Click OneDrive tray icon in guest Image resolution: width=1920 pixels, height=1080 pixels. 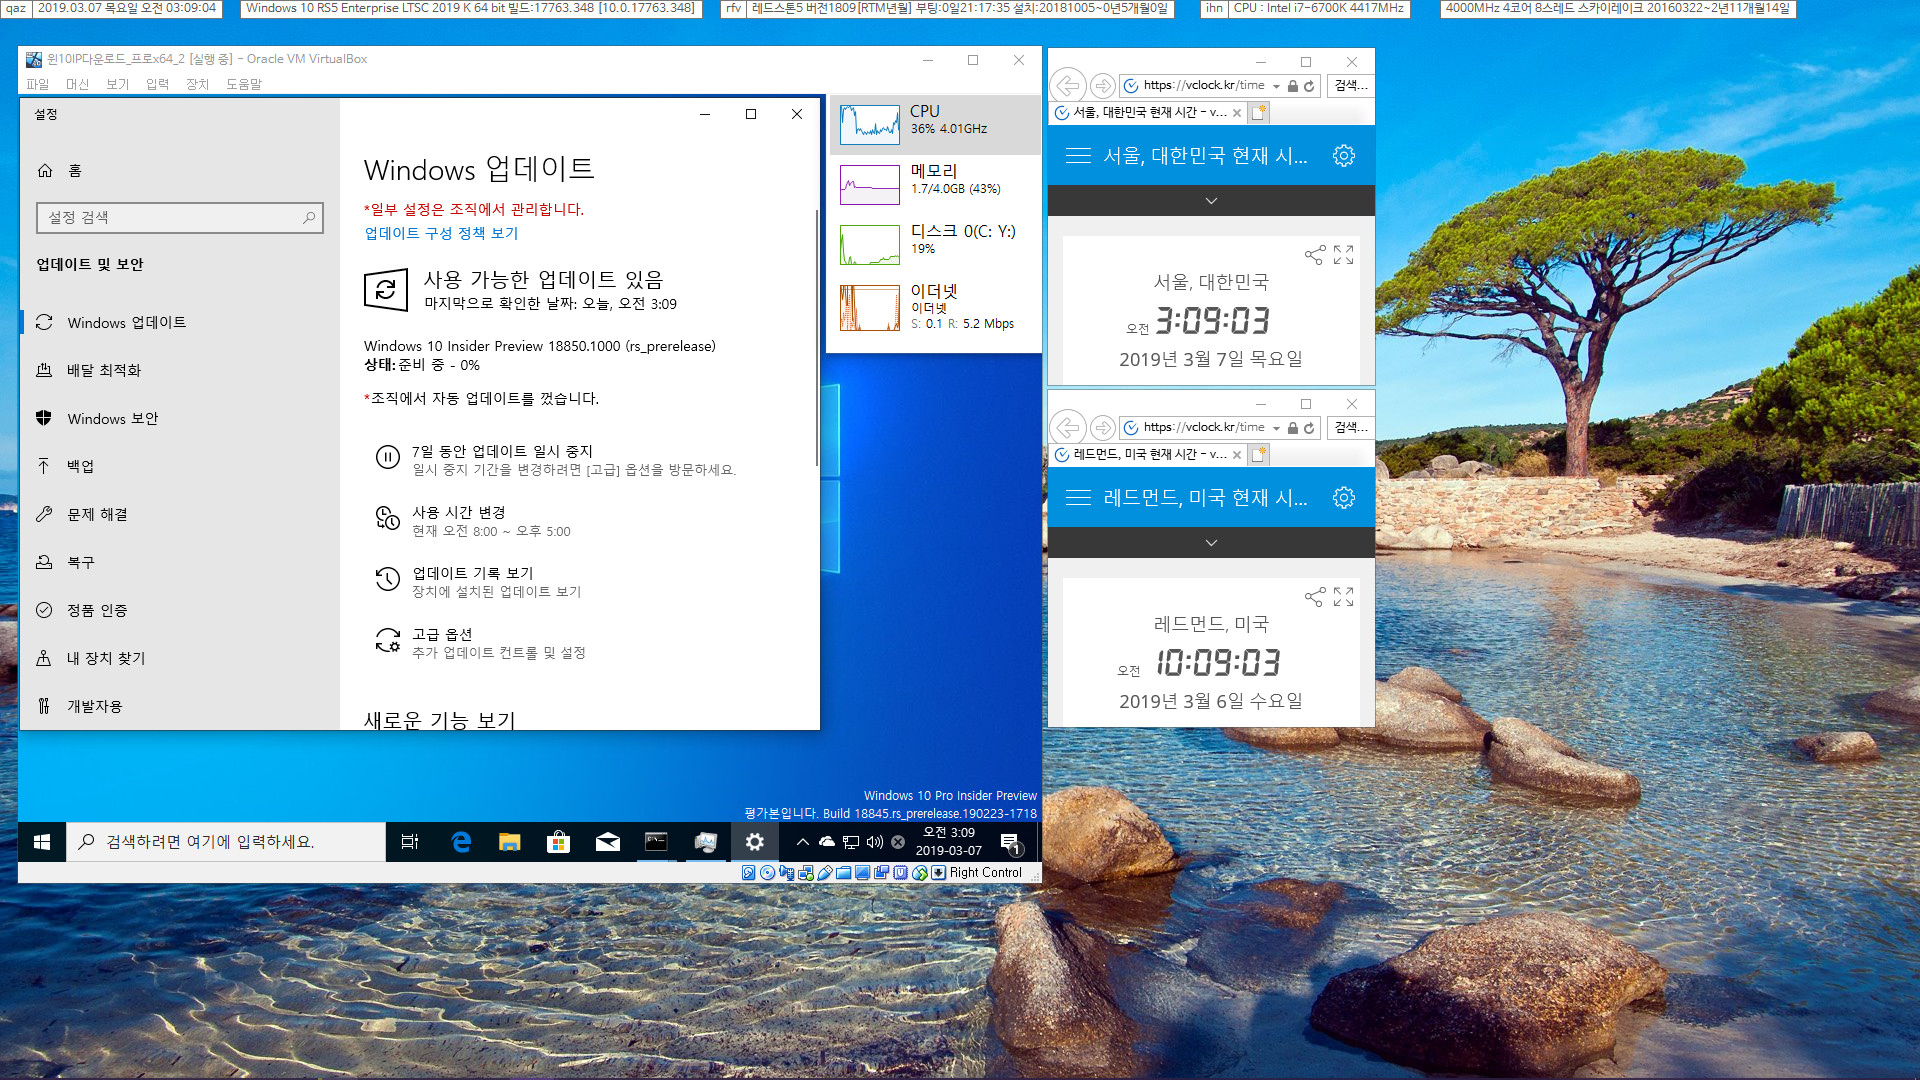point(827,842)
